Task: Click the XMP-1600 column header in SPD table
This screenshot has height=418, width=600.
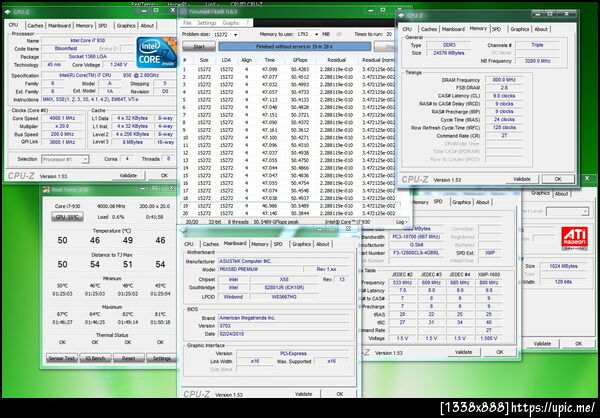Action: pyautogui.click(x=489, y=274)
